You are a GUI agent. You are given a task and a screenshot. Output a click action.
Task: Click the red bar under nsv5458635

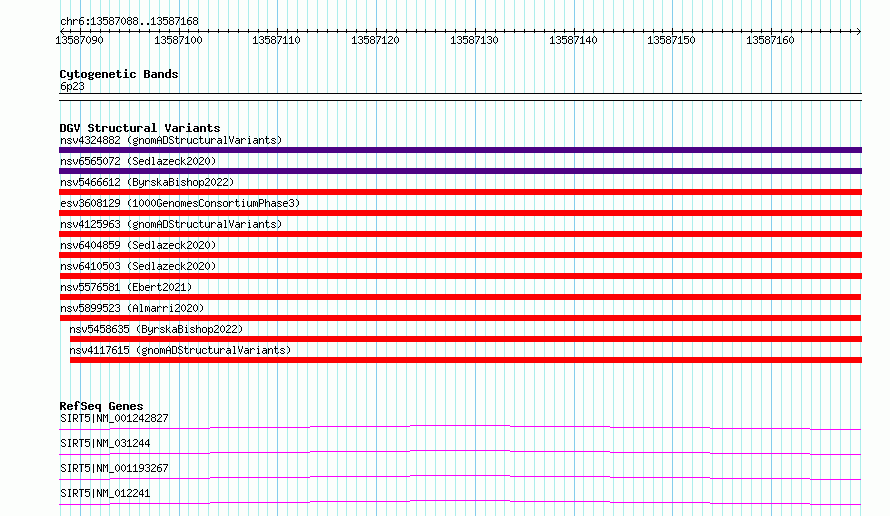click(466, 339)
